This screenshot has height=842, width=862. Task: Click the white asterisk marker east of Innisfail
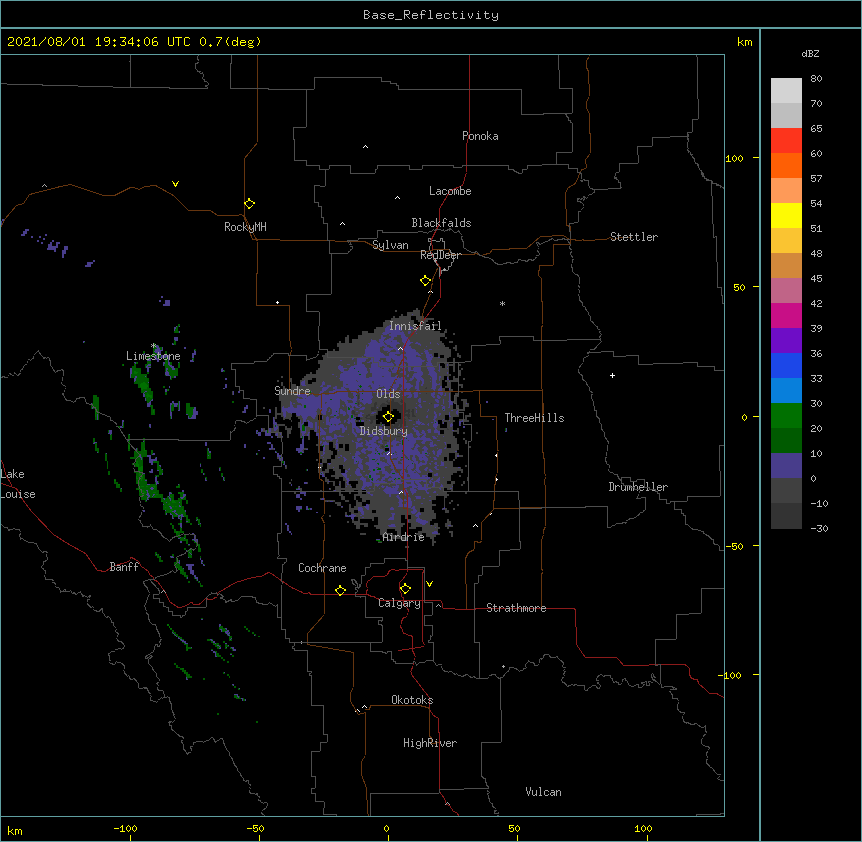point(502,303)
